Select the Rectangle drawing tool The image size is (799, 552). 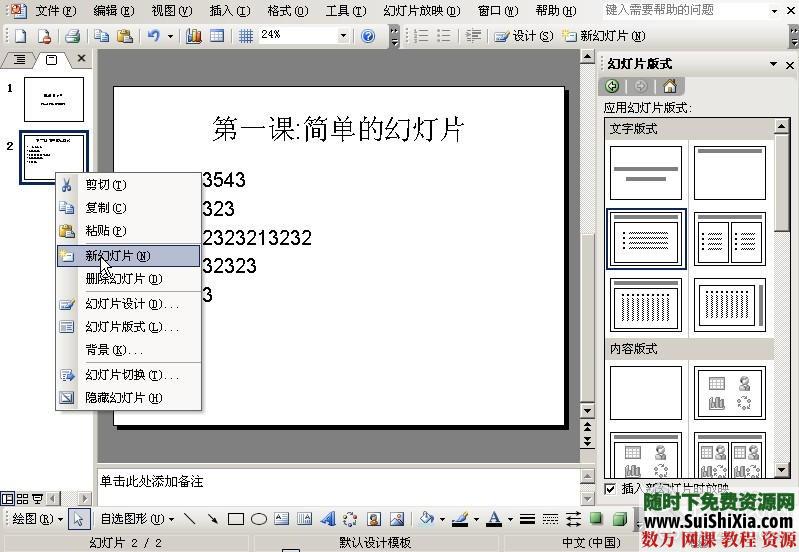tap(235, 519)
